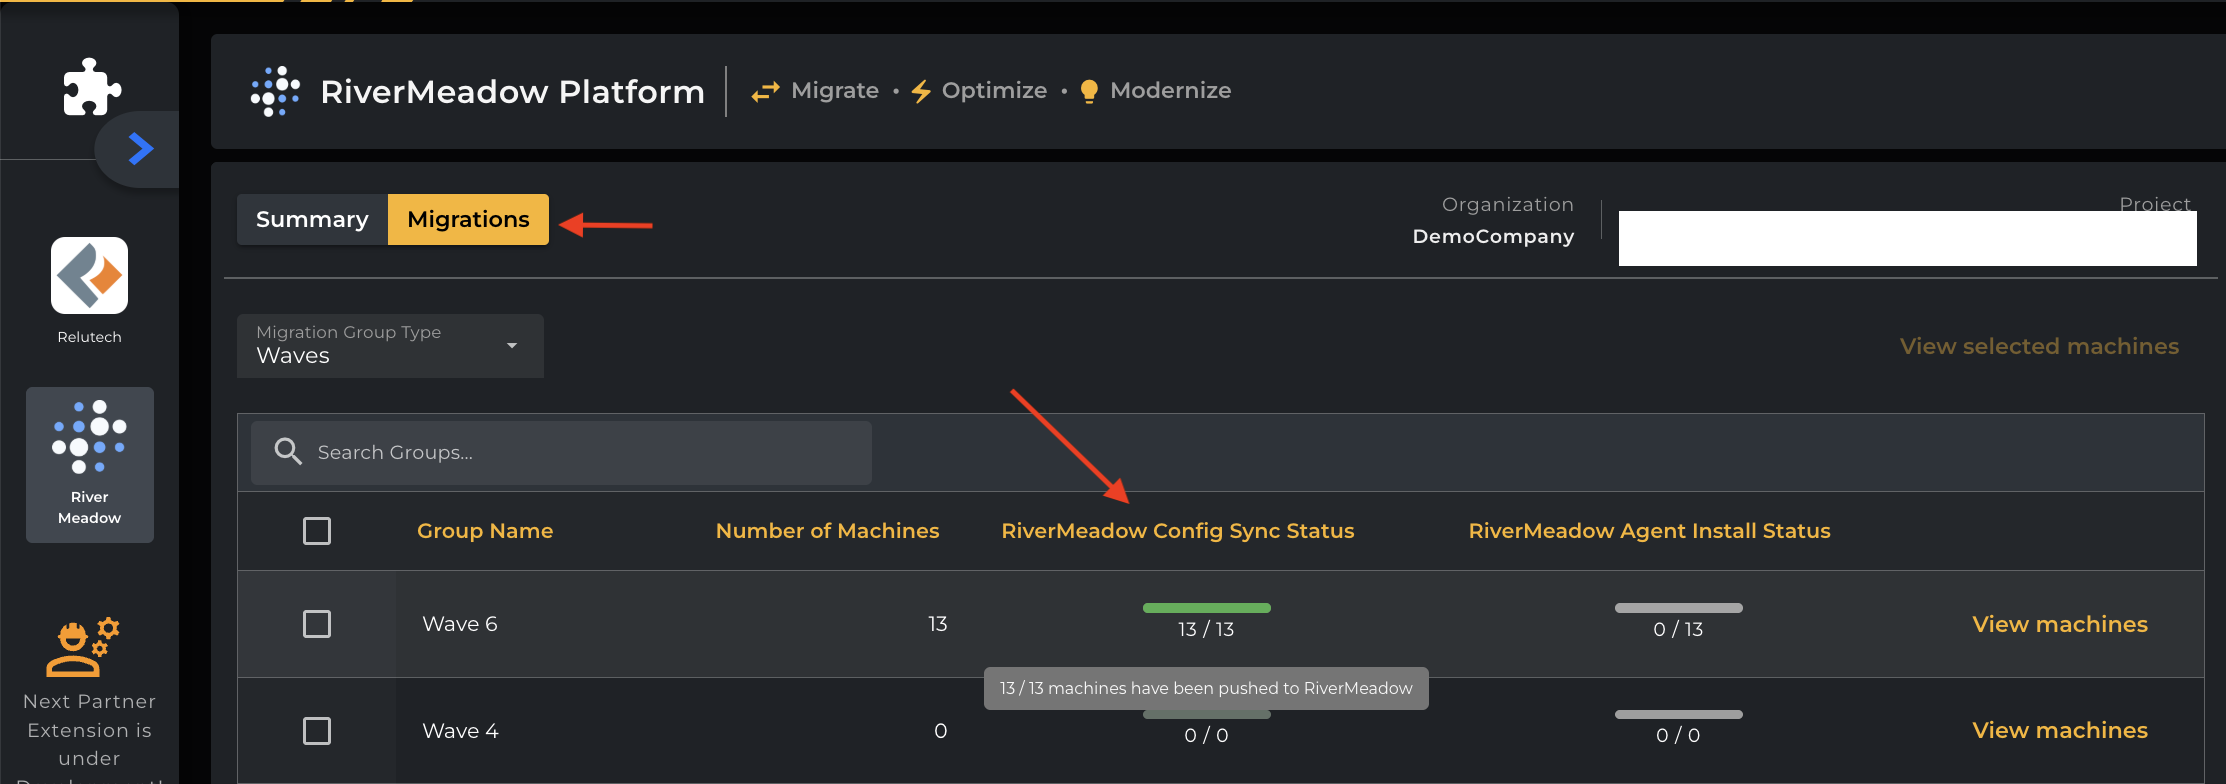Click the search magnifier icon
The width and height of the screenshot is (2226, 784).
coord(288,452)
